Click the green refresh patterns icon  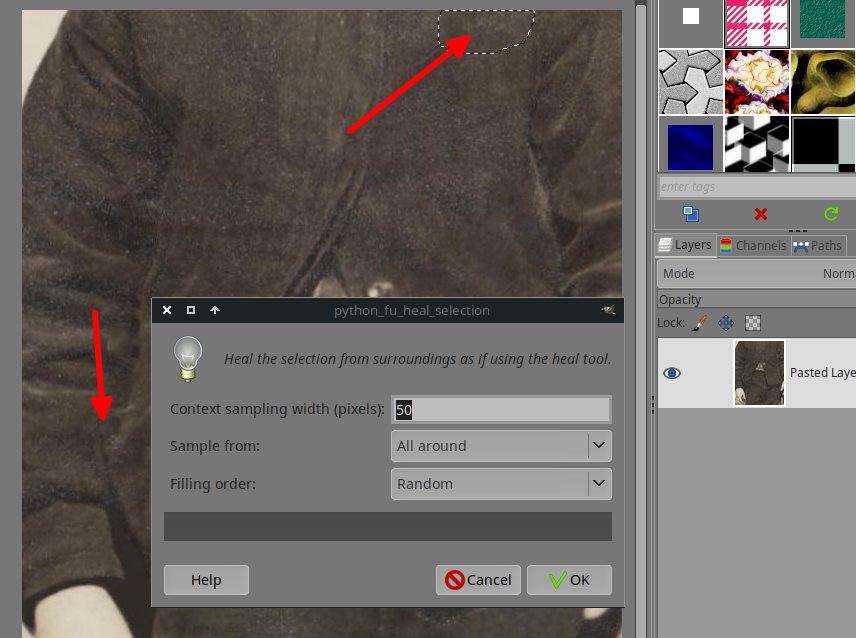831,214
